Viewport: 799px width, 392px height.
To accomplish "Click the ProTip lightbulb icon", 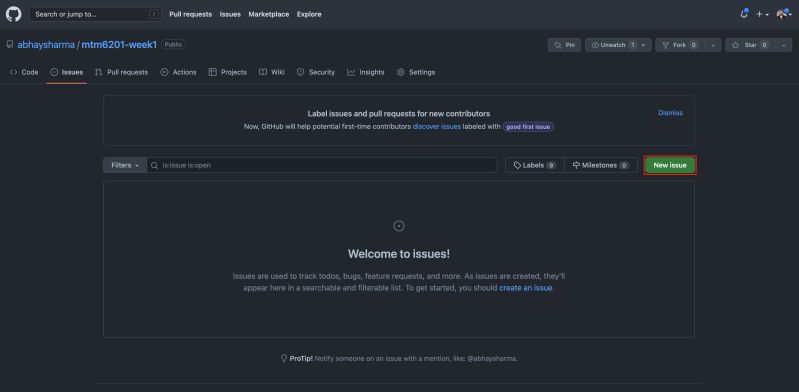I will point(284,358).
